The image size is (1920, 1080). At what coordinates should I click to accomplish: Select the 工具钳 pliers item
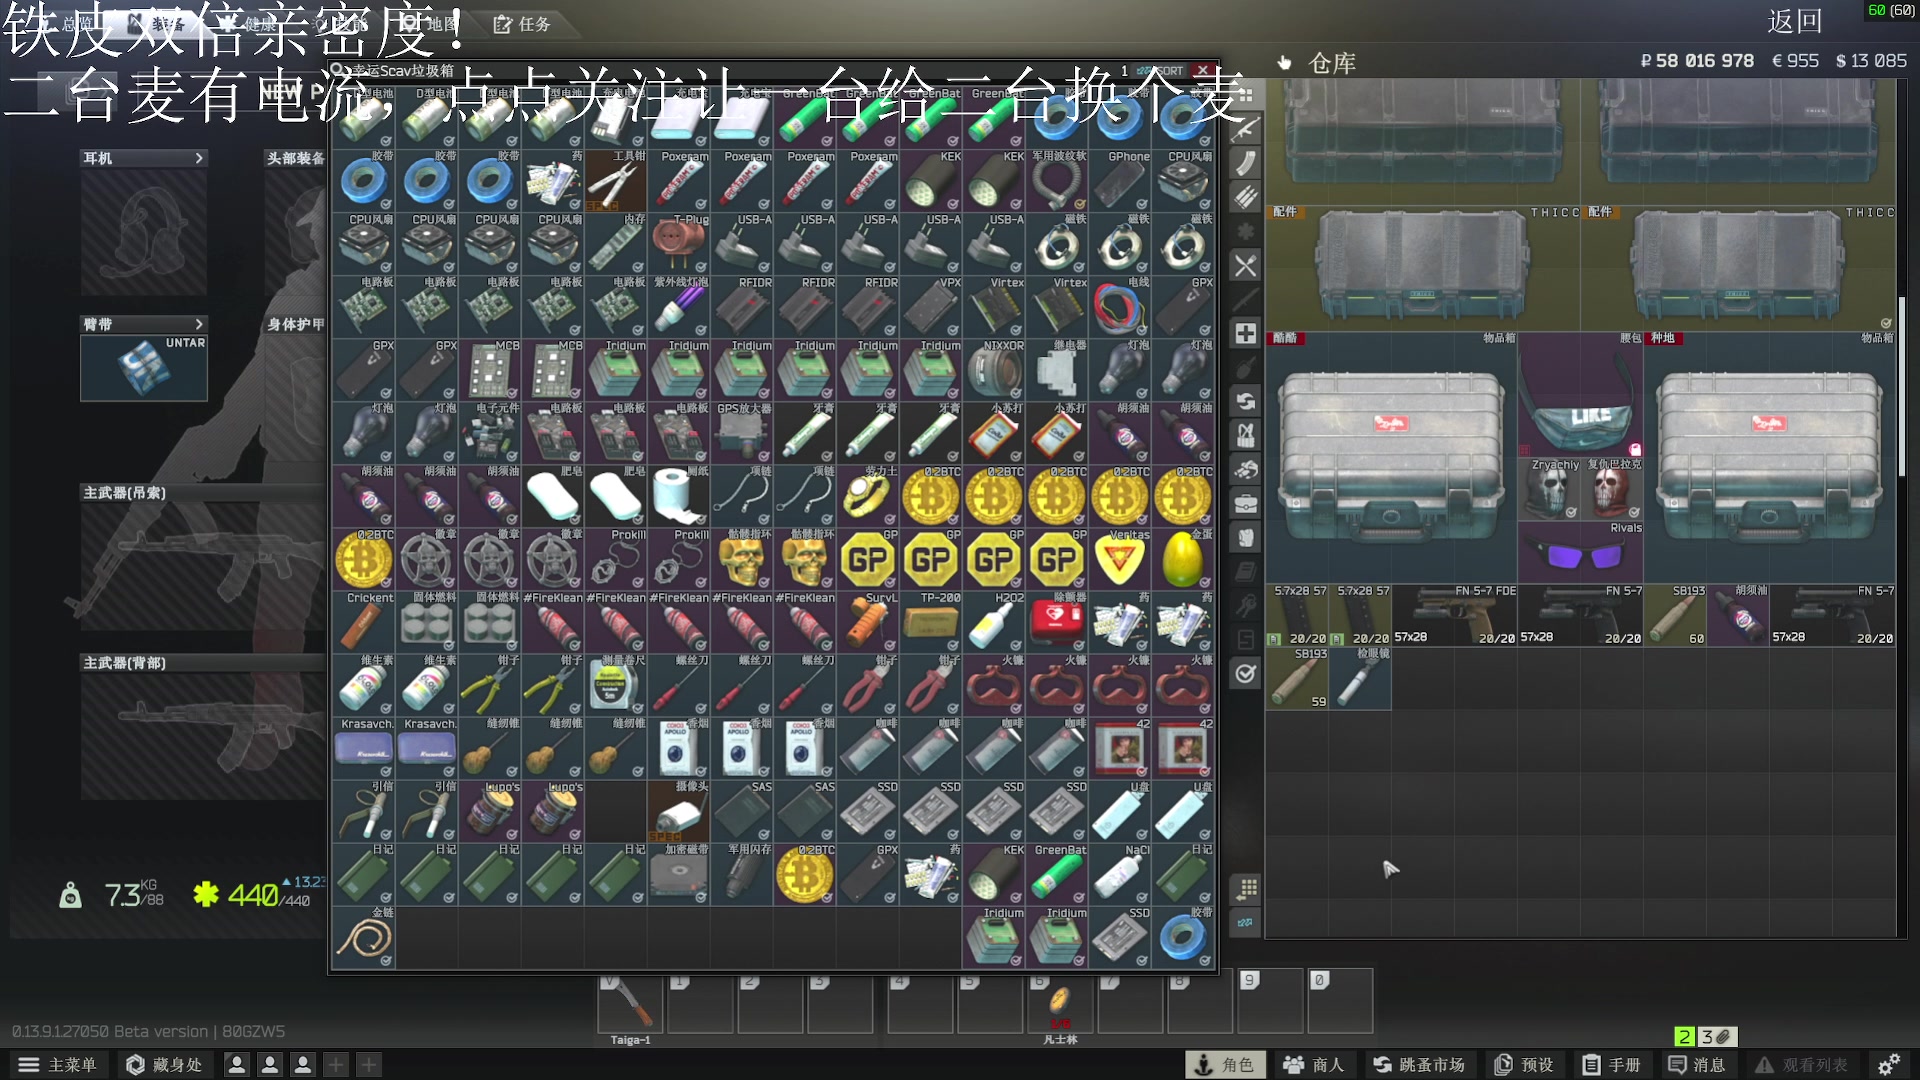click(616, 181)
